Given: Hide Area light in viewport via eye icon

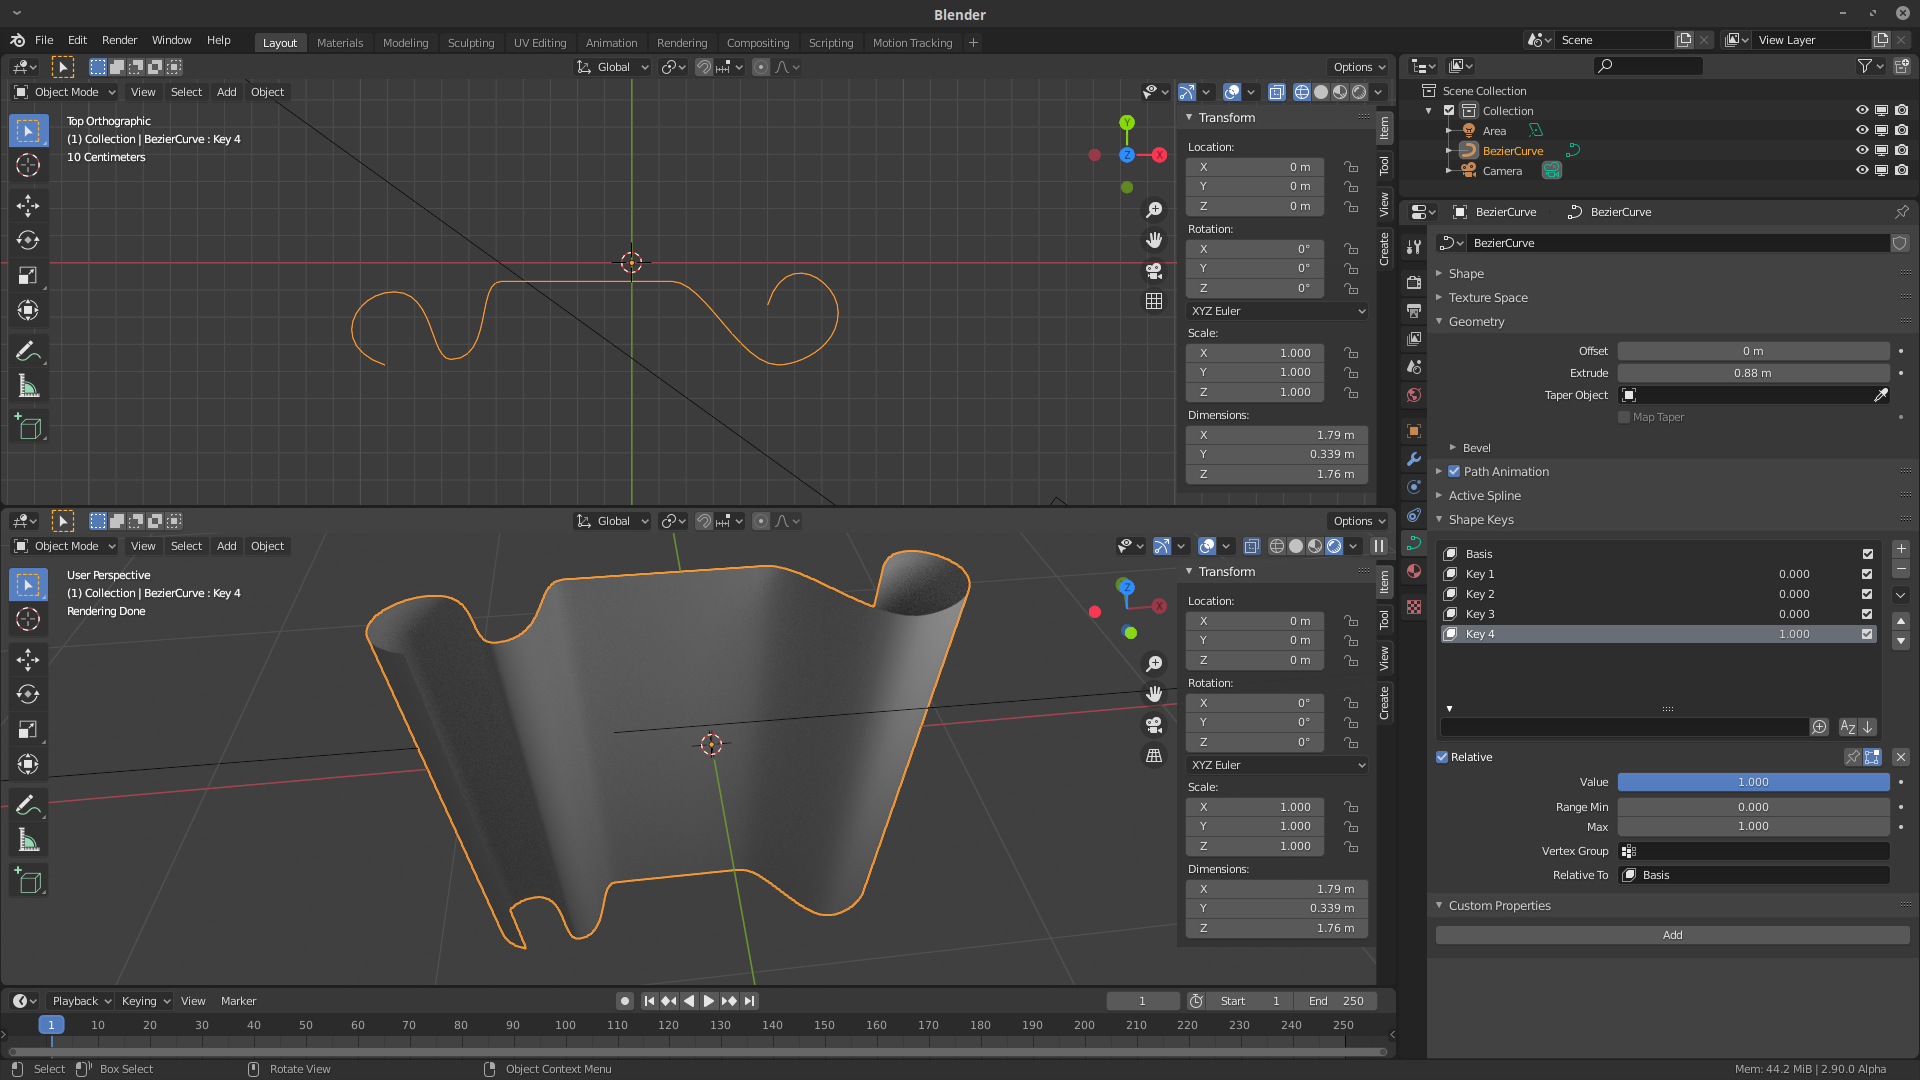Looking at the screenshot, I should point(1862,130).
